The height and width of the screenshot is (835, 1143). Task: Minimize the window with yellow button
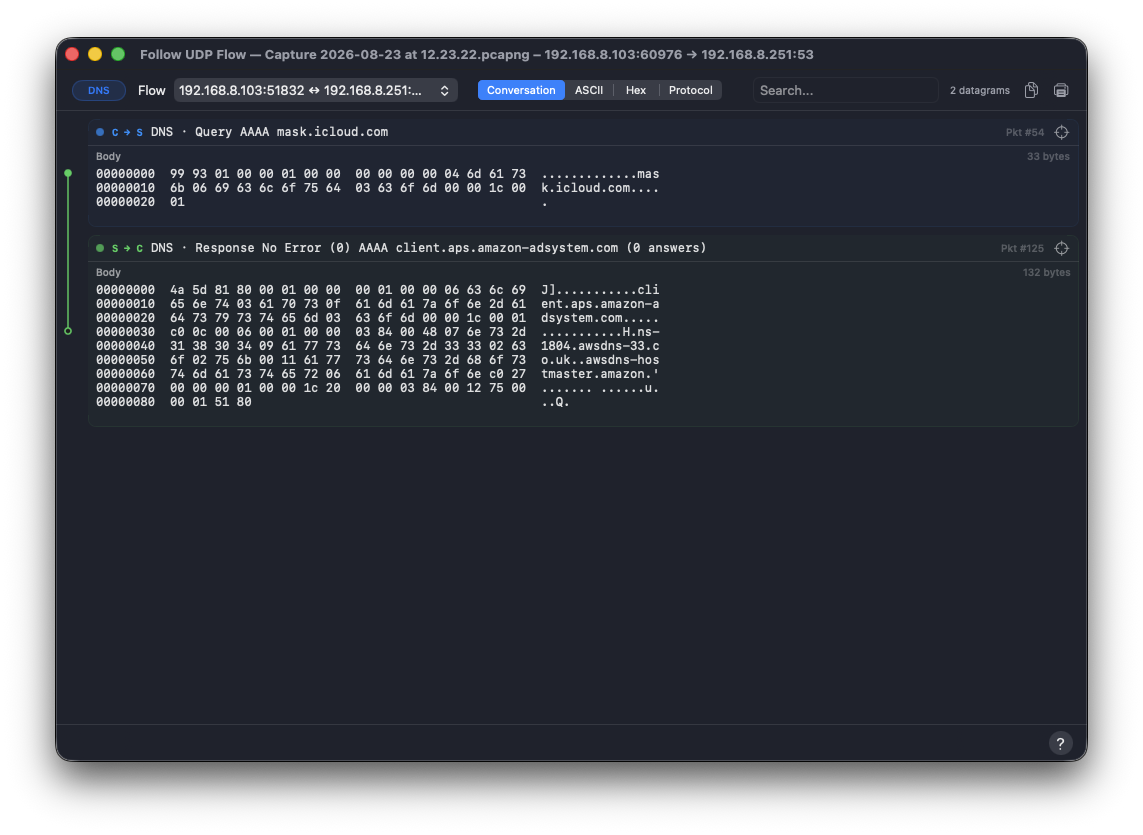(x=95, y=54)
